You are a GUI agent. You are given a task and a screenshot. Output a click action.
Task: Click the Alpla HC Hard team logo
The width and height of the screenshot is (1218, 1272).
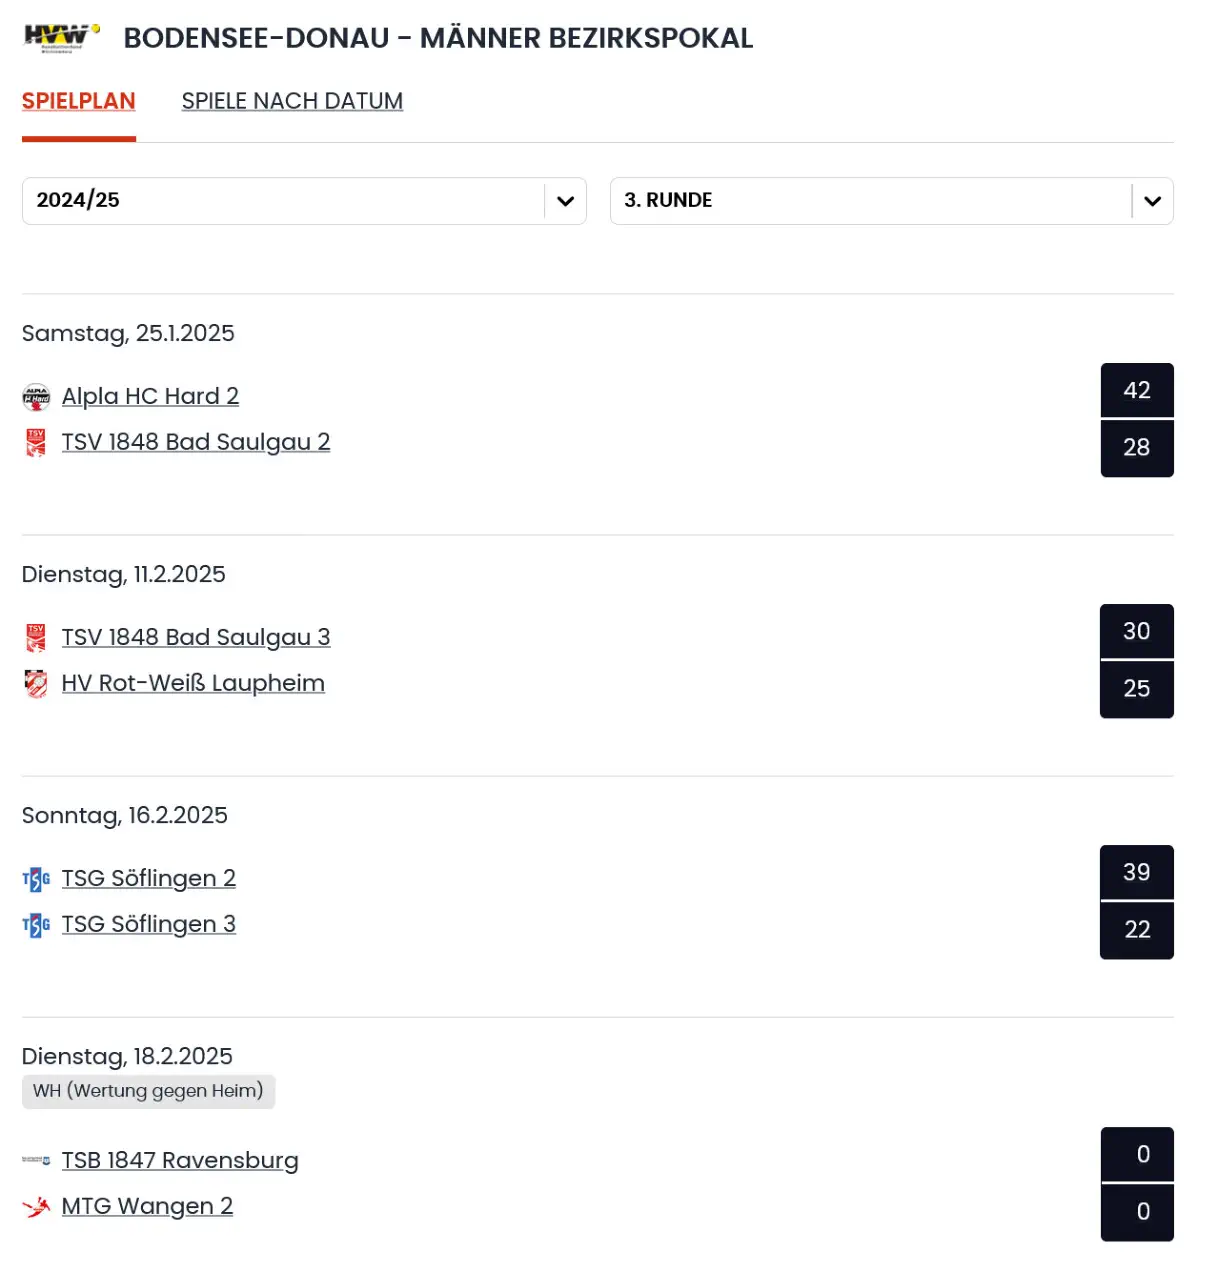click(x=36, y=397)
